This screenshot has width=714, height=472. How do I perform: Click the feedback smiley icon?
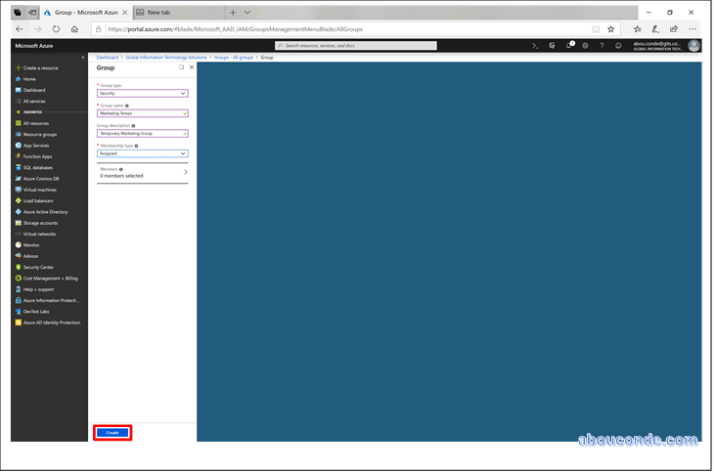tap(618, 45)
